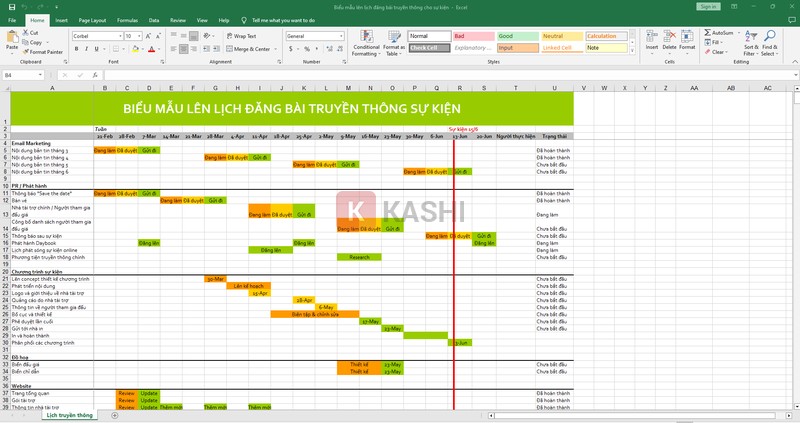Apply the Good cell style
Image resolution: width=800 pixels, height=423 pixels.
(518, 36)
